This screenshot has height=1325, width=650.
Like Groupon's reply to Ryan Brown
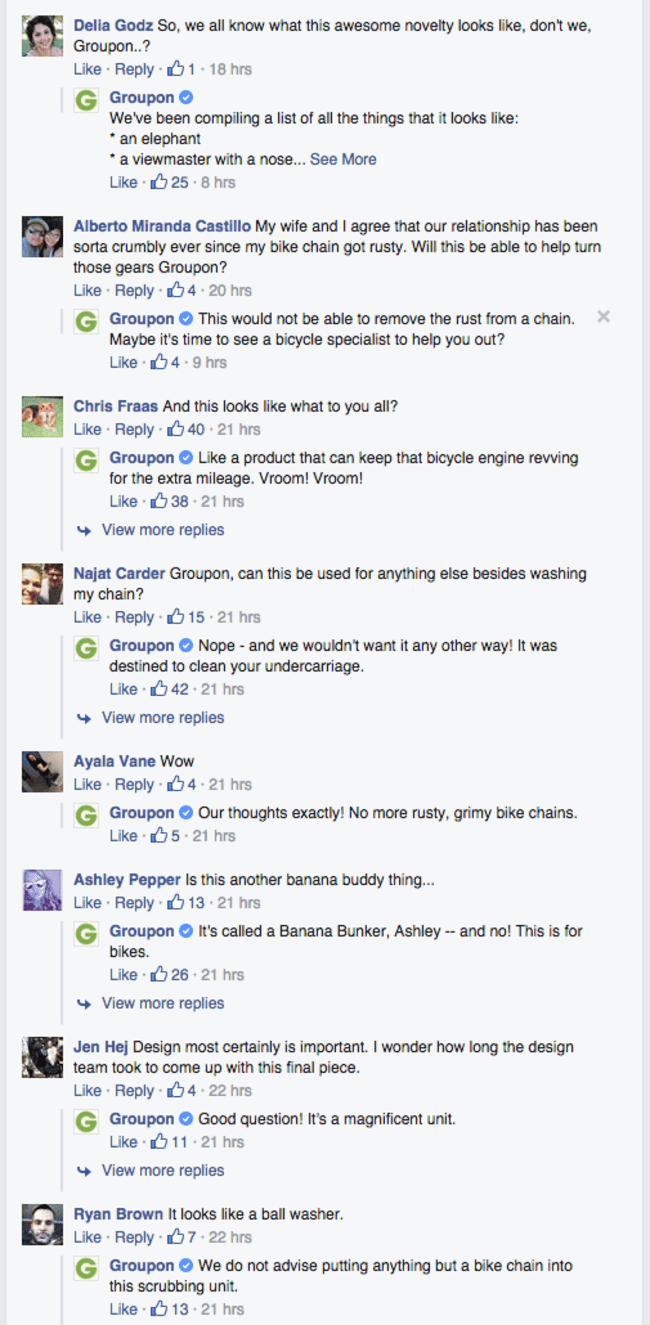pos(123,1309)
